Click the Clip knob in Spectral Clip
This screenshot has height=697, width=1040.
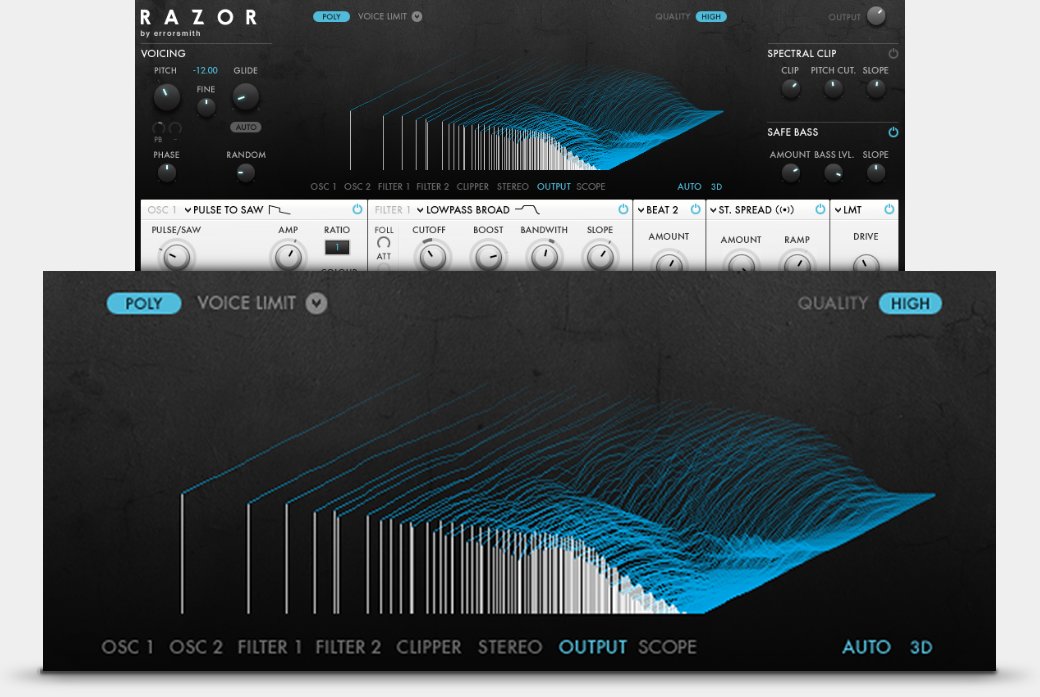(x=790, y=88)
